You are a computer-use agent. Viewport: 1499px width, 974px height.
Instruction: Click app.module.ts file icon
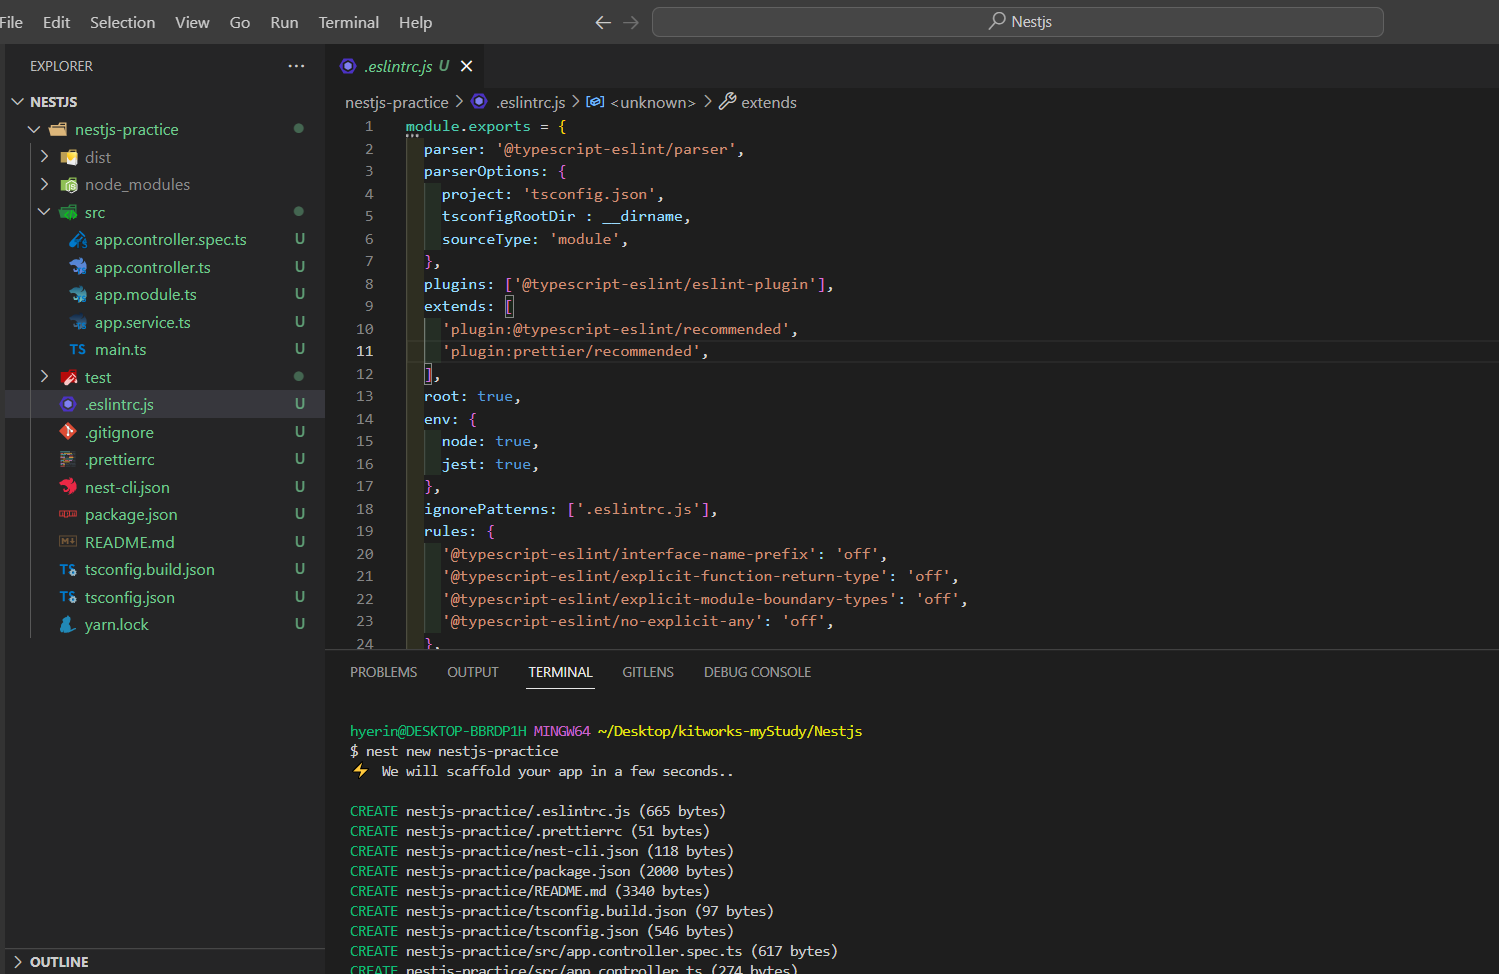coord(78,295)
